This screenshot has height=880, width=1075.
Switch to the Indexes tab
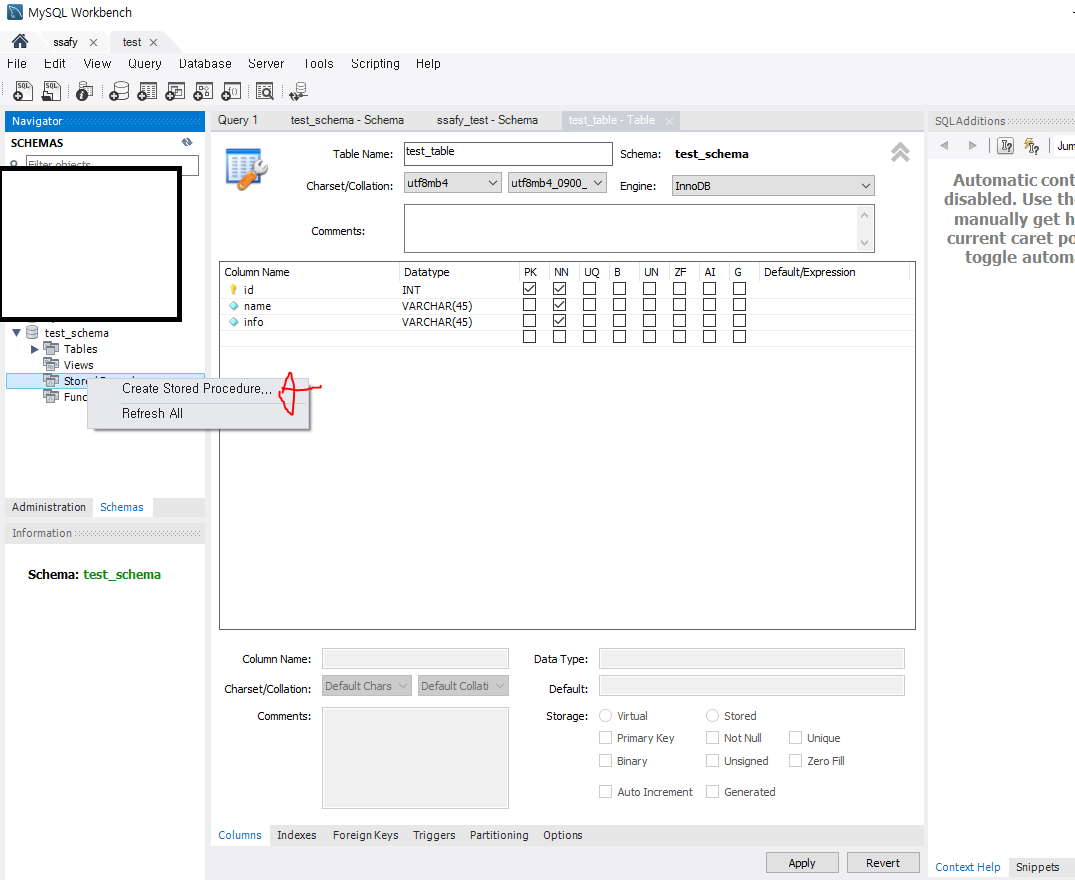pos(297,835)
